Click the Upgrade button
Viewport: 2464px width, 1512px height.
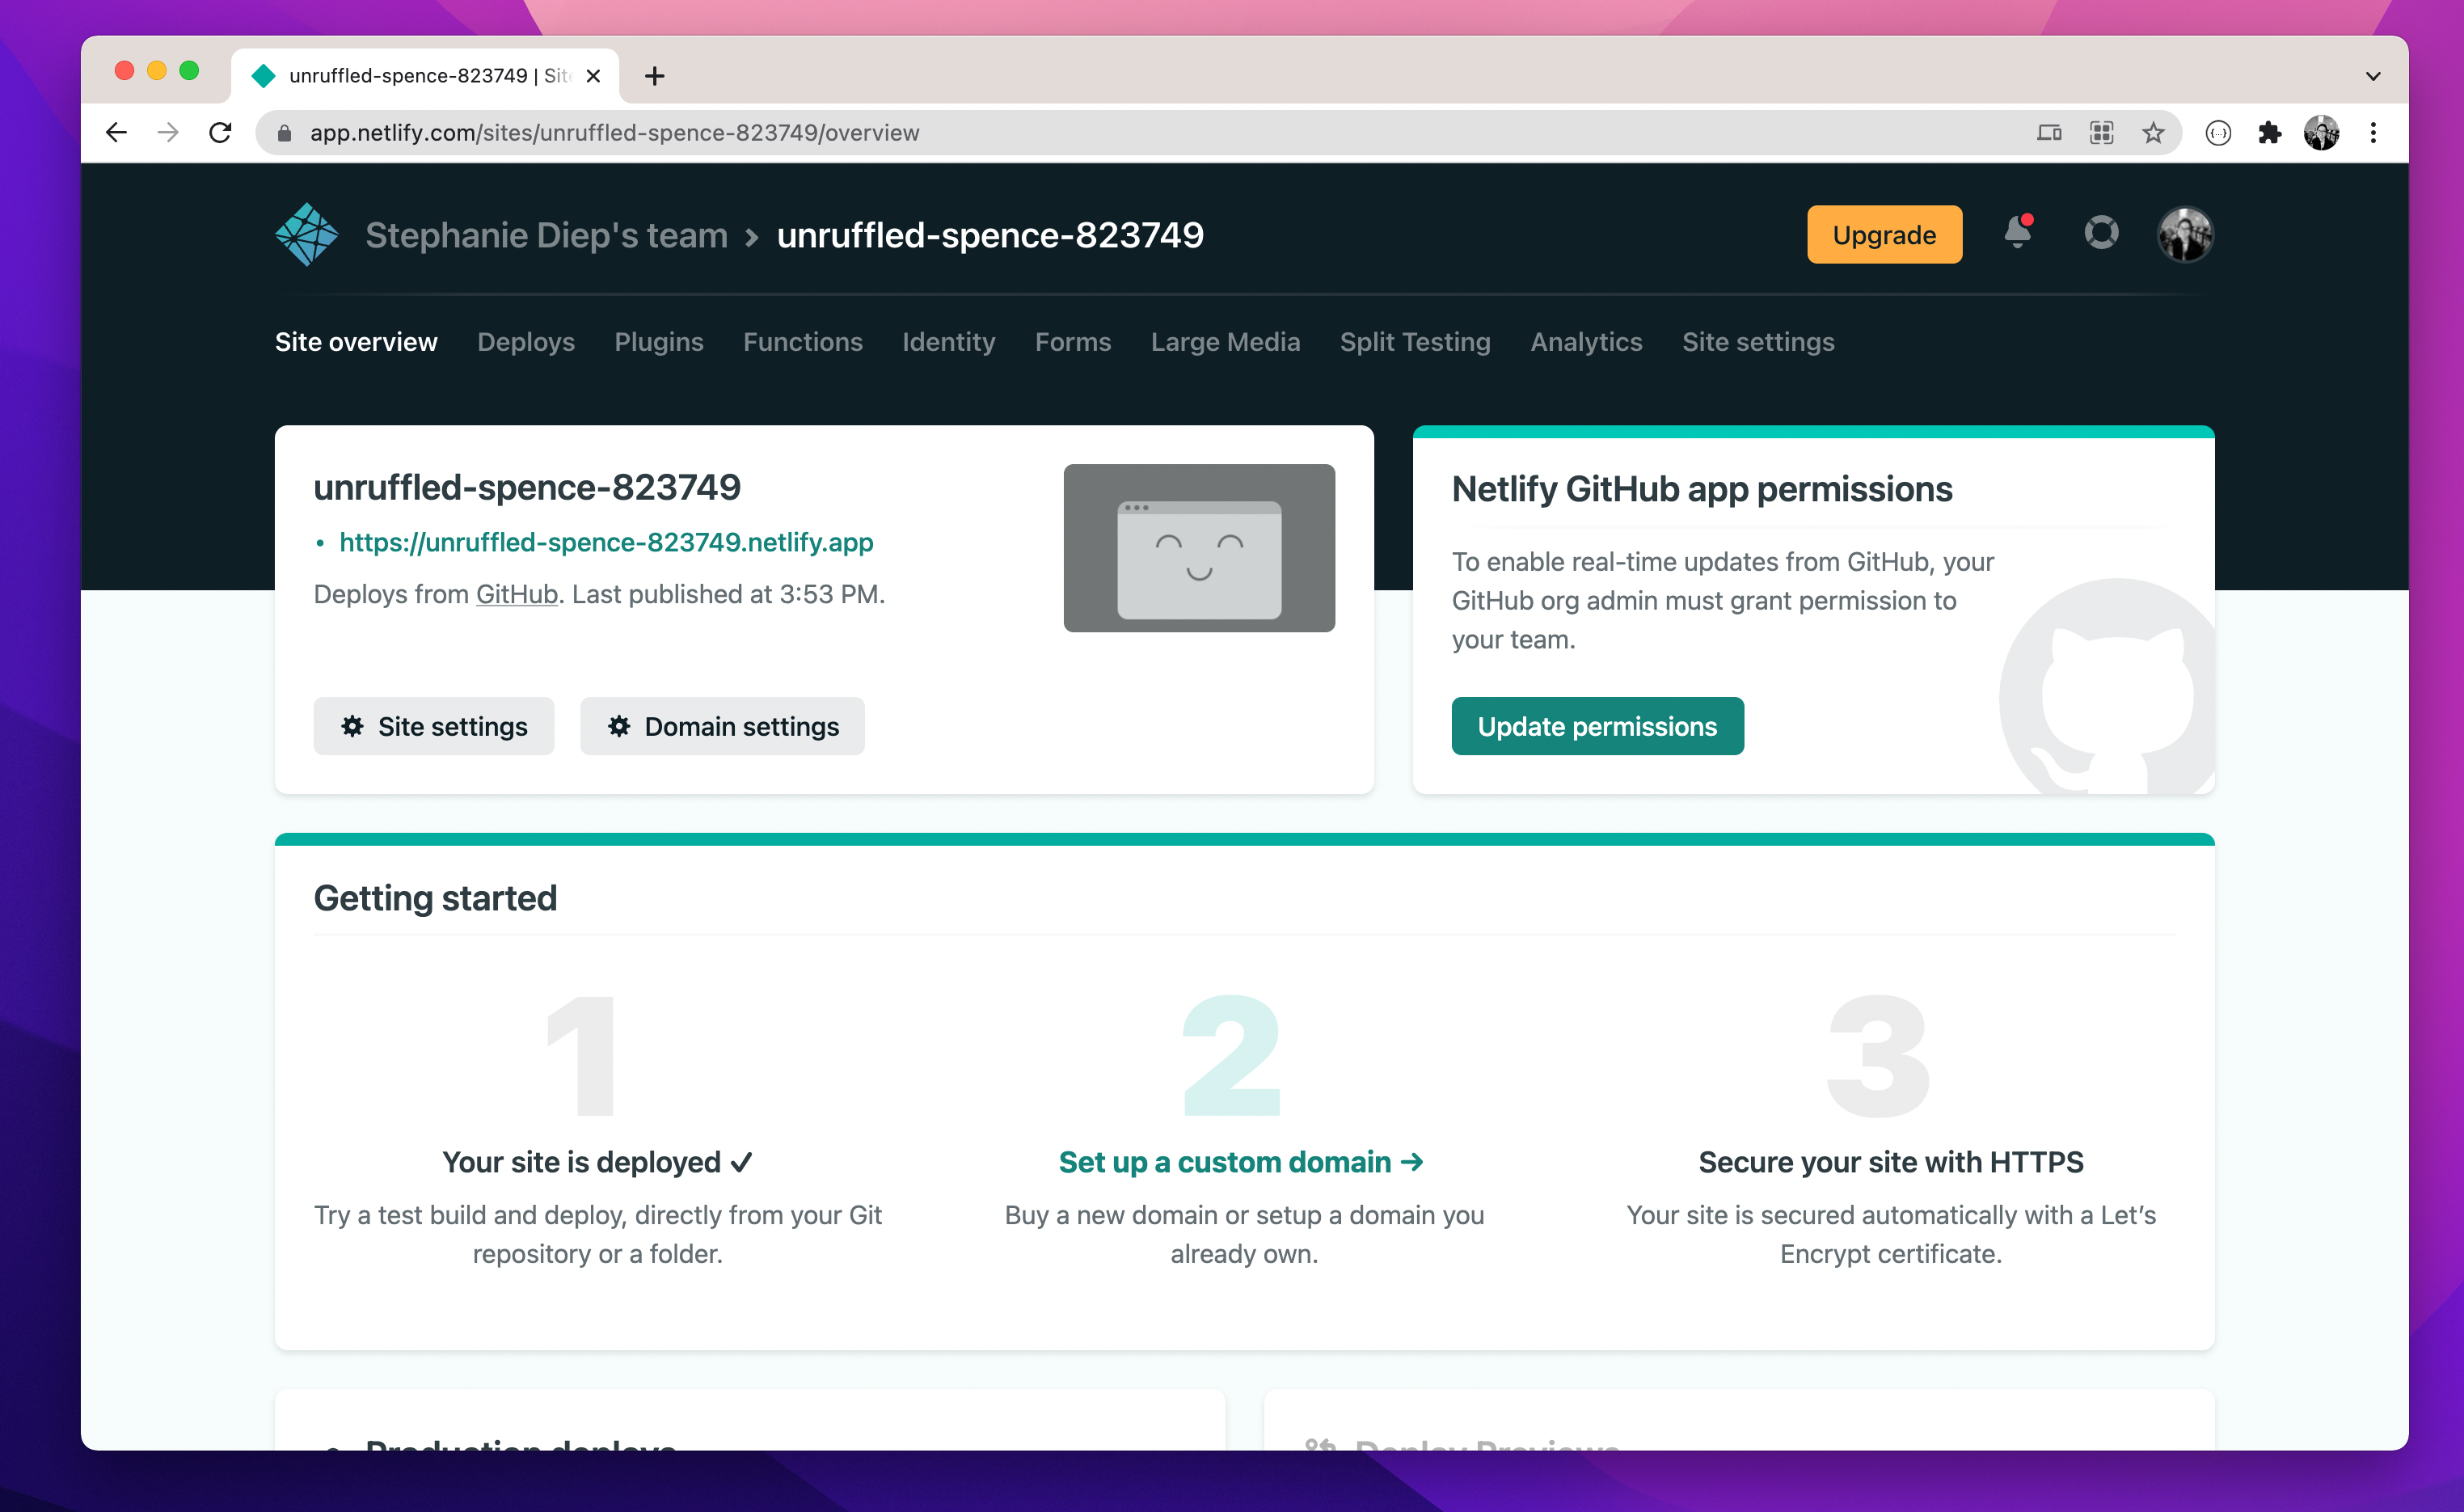(1883, 235)
